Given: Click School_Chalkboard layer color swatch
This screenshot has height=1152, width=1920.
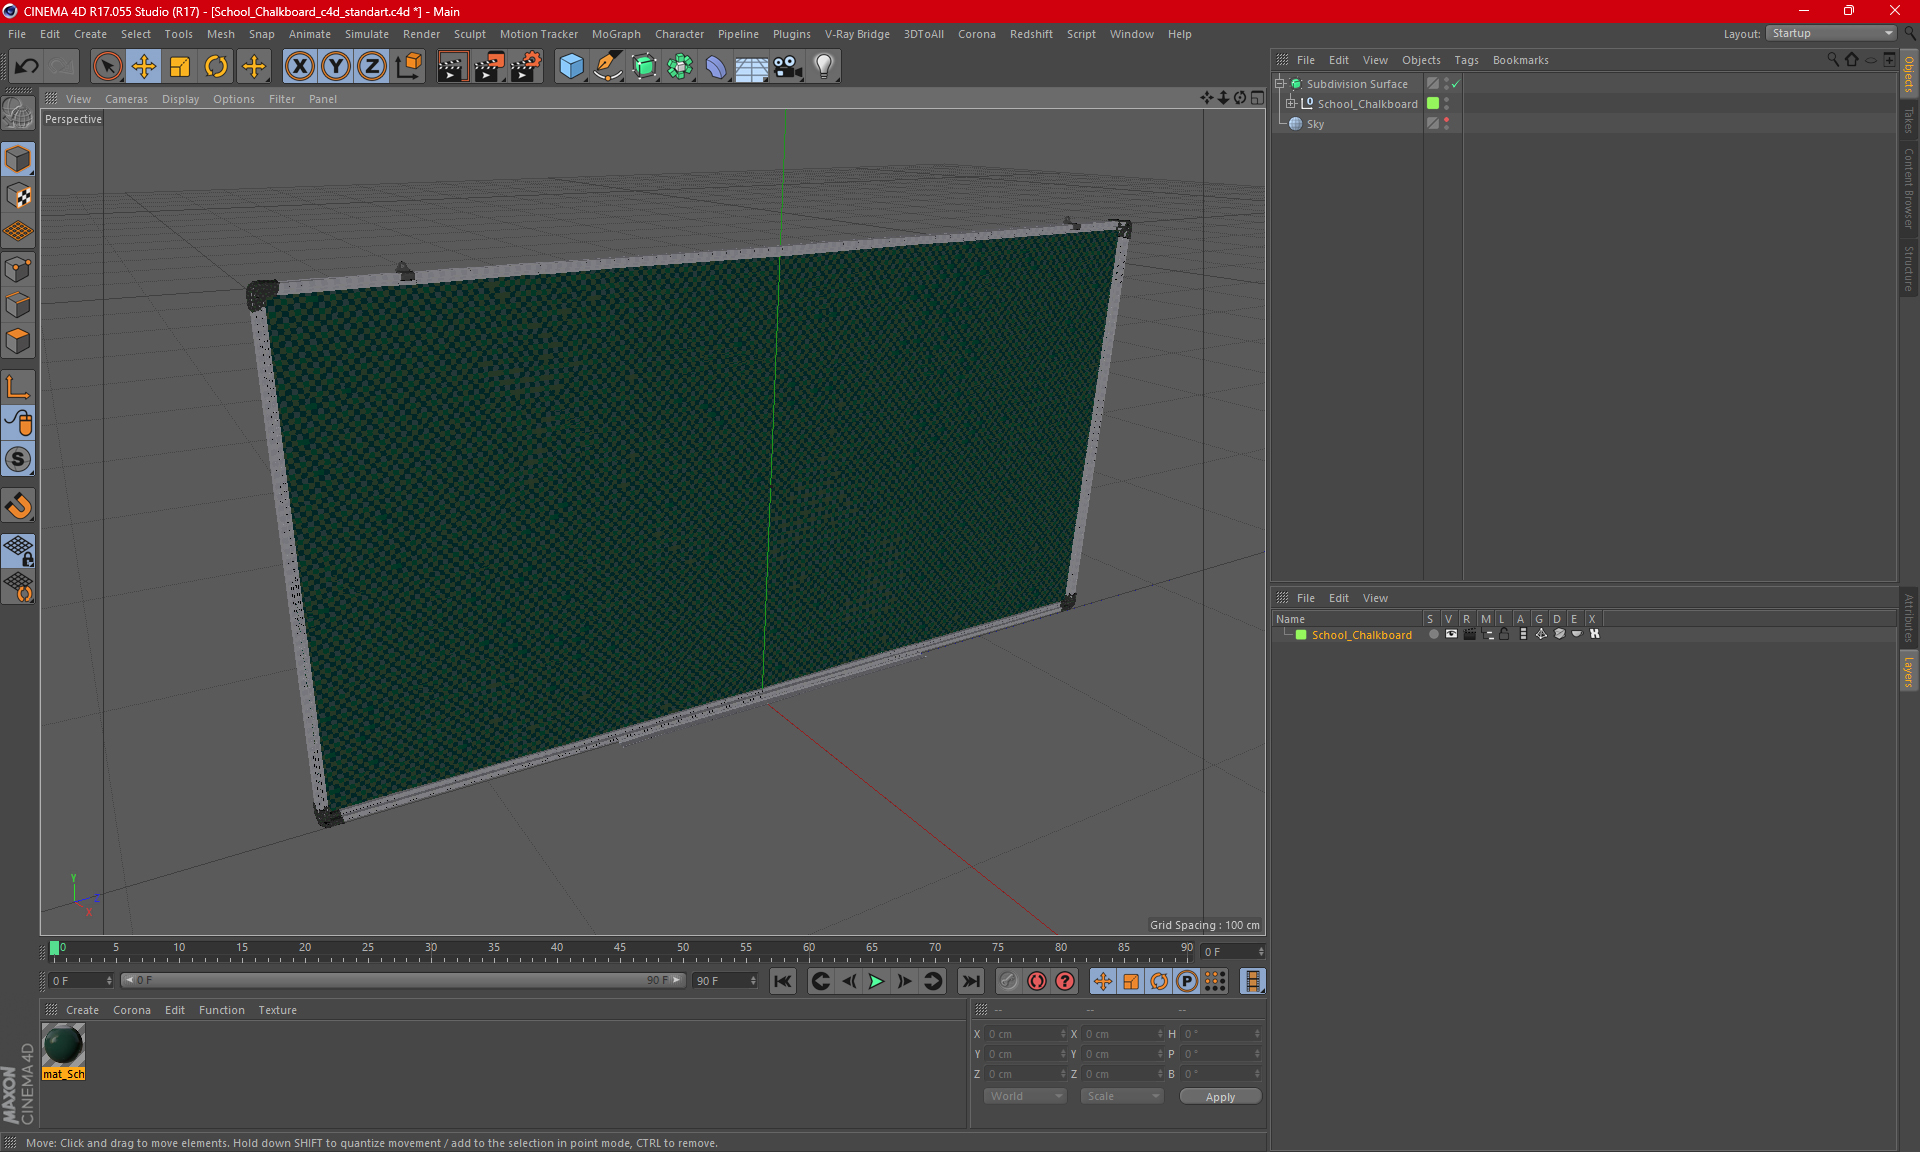Looking at the screenshot, I should pyautogui.click(x=1301, y=635).
